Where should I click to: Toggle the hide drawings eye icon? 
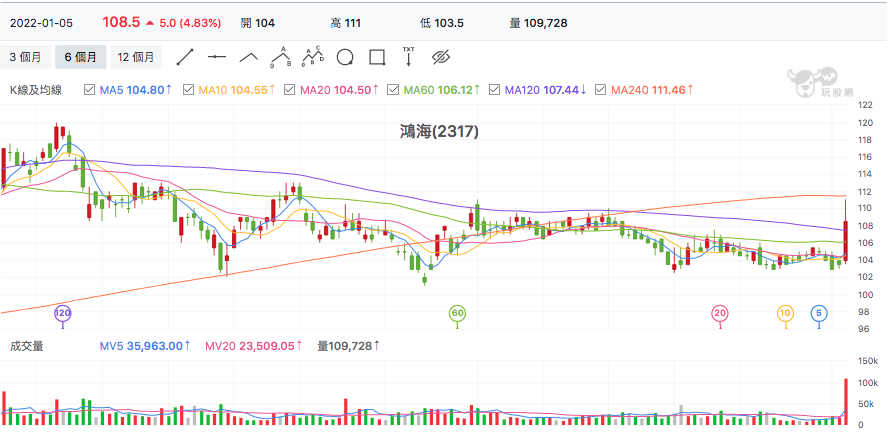point(440,57)
